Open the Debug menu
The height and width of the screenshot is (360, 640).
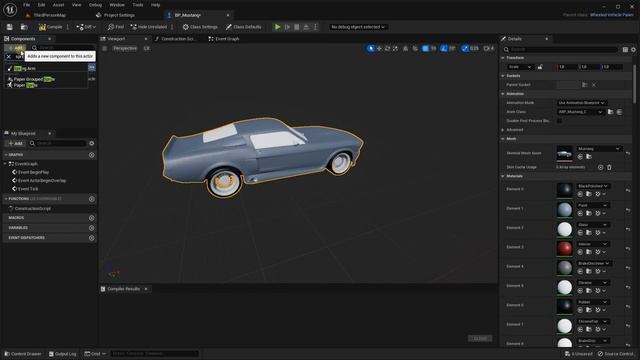96,5
